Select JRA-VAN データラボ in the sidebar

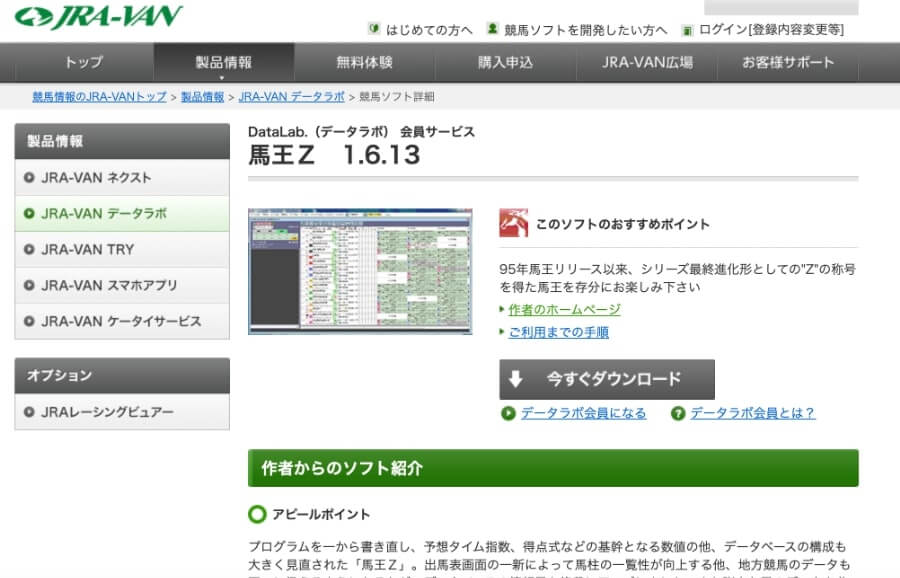[x=122, y=214]
